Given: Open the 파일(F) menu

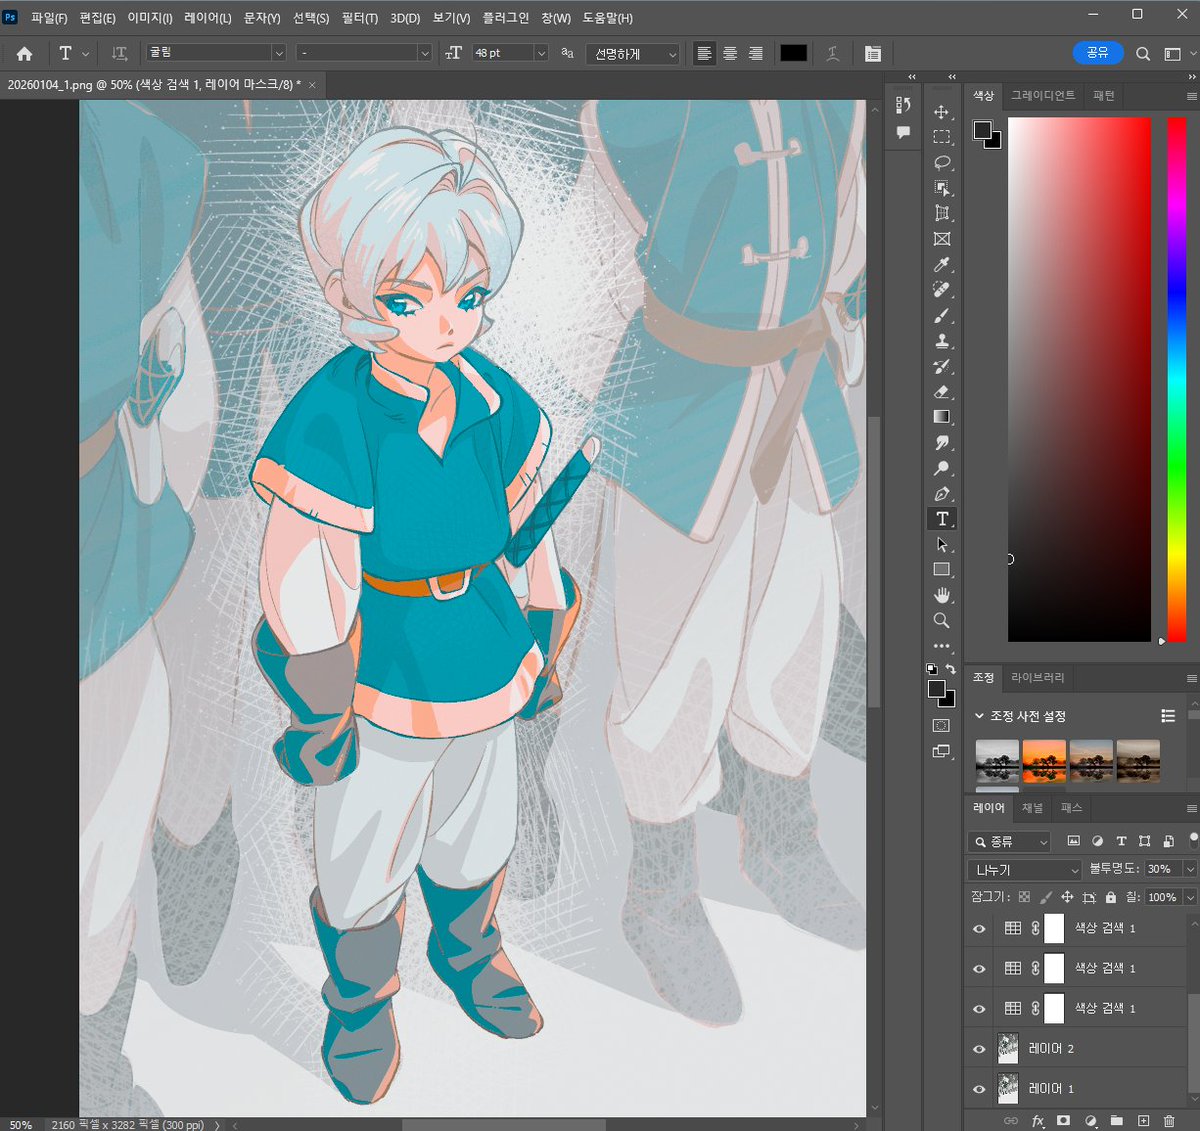Looking at the screenshot, I should (49, 18).
